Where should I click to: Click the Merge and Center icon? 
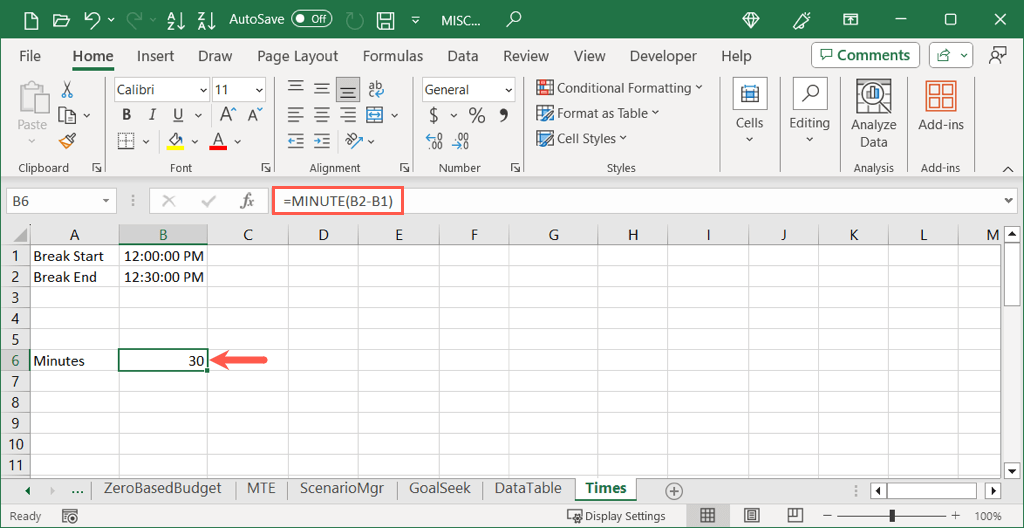click(374, 115)
